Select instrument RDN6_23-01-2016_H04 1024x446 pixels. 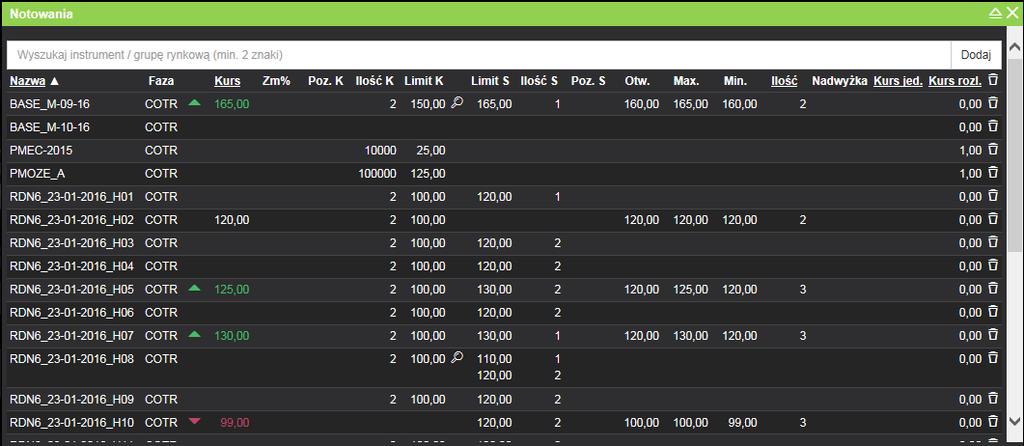coord(72,266)
